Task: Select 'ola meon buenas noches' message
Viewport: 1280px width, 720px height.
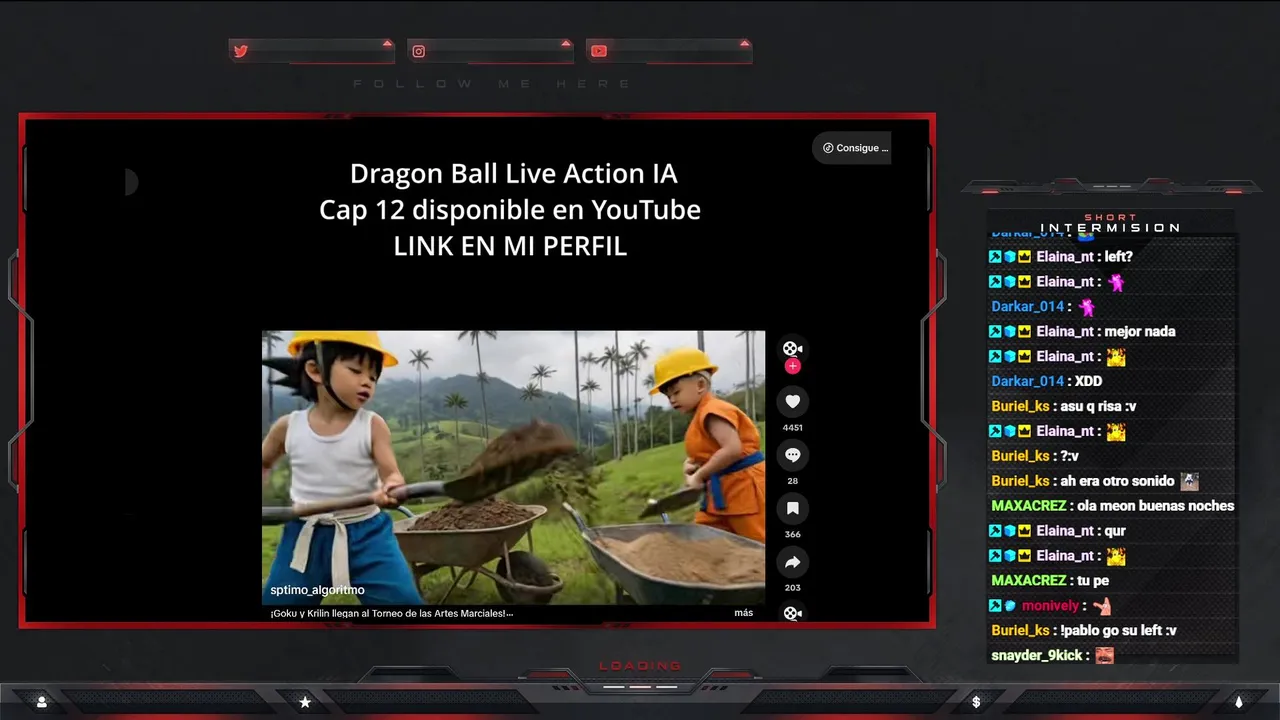Action: [x=1112, y=506]
